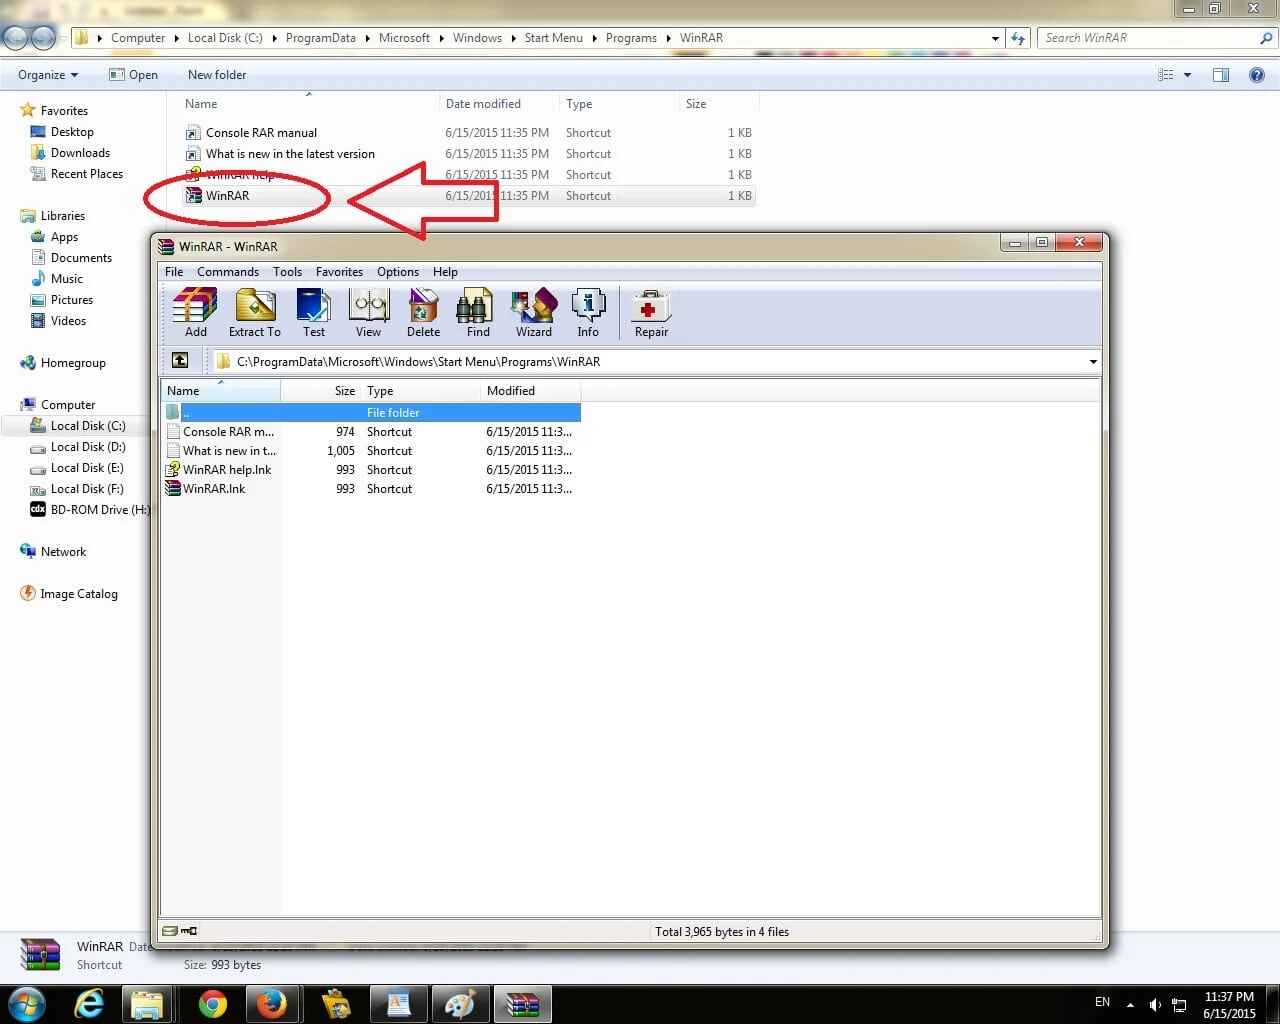Go up one folder level in WinRAR
Image resolution: width=1280 pixels, height=1024 pixels.
tap(180, 361)
